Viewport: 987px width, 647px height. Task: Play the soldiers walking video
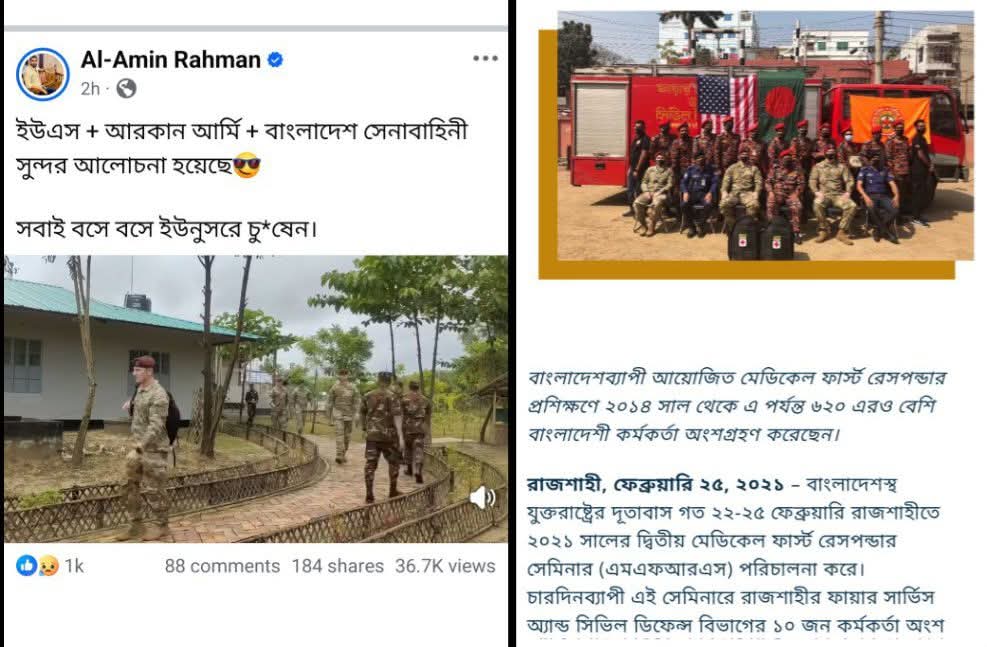click(256, 399)
